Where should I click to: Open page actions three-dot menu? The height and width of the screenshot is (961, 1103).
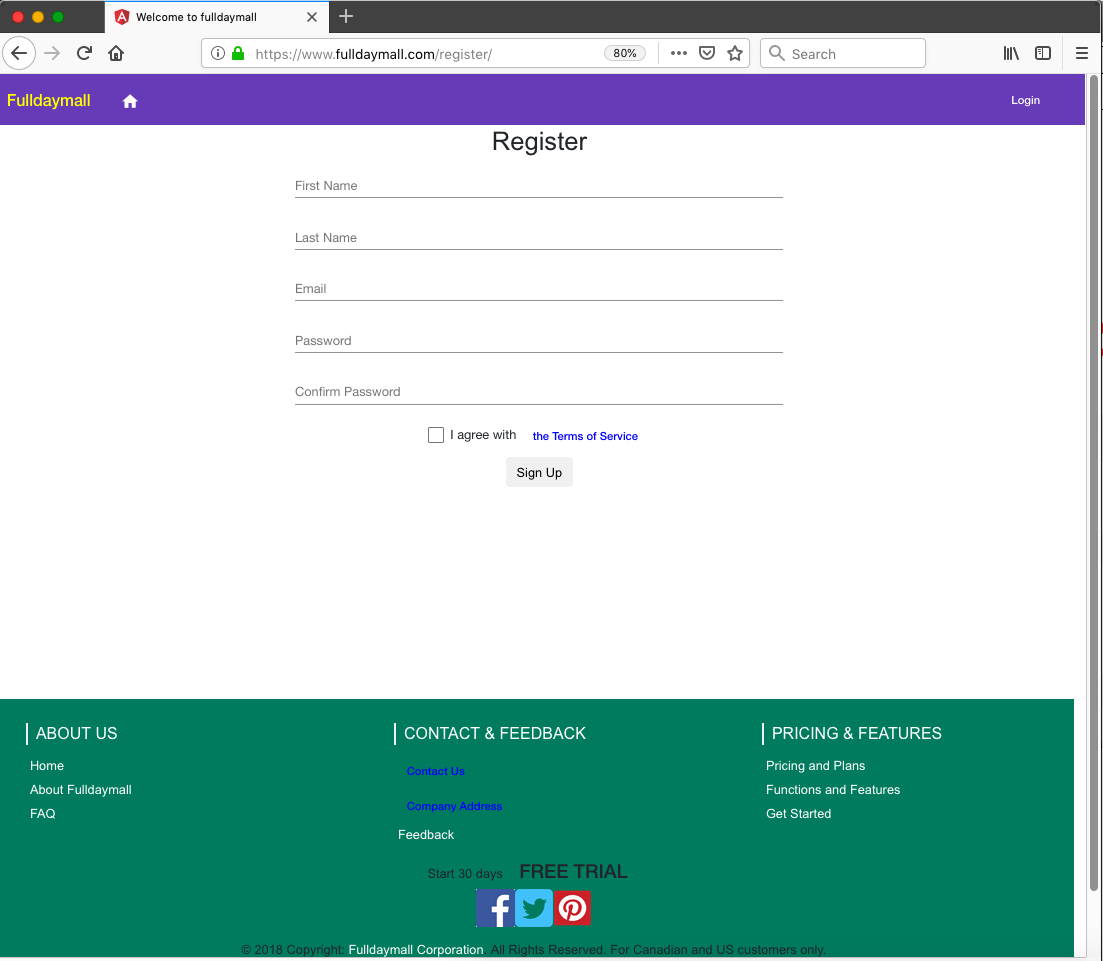click(679, 54)
